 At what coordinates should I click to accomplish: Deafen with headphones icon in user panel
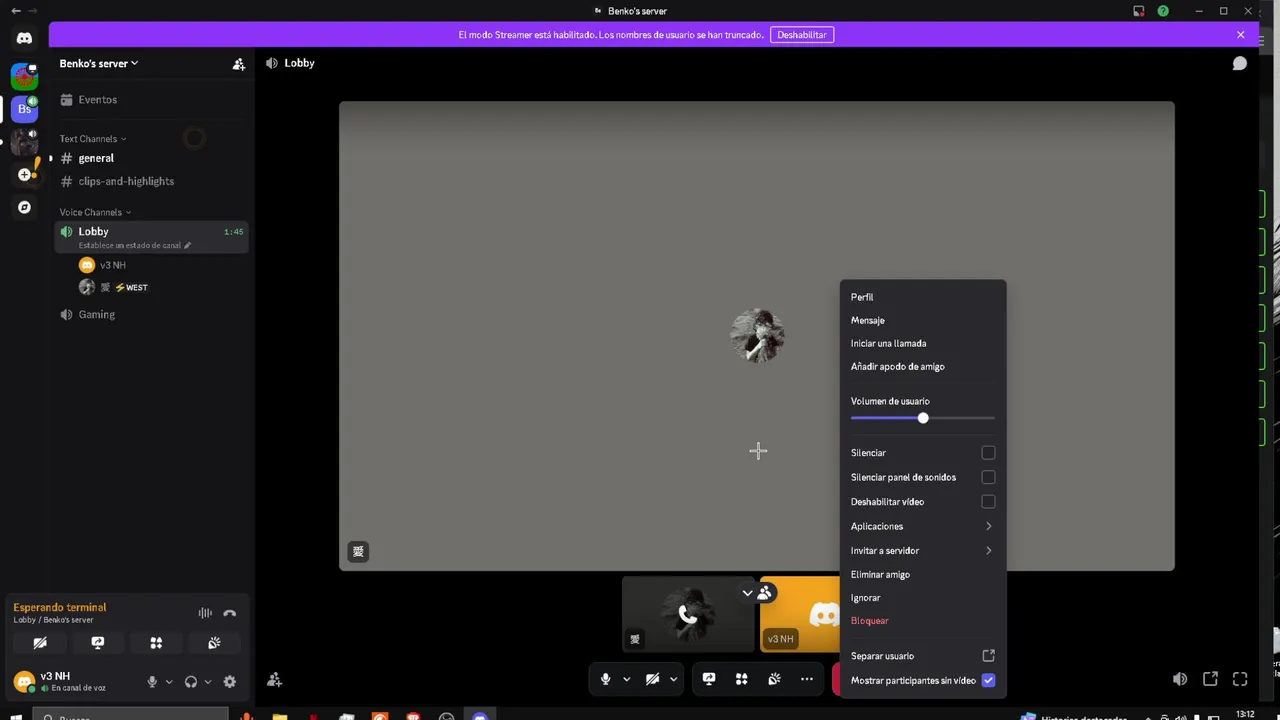191,682
